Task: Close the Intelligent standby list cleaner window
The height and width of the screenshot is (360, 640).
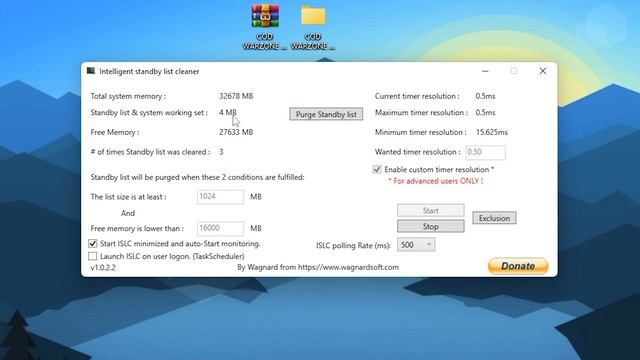Action: tap(542, 71)
